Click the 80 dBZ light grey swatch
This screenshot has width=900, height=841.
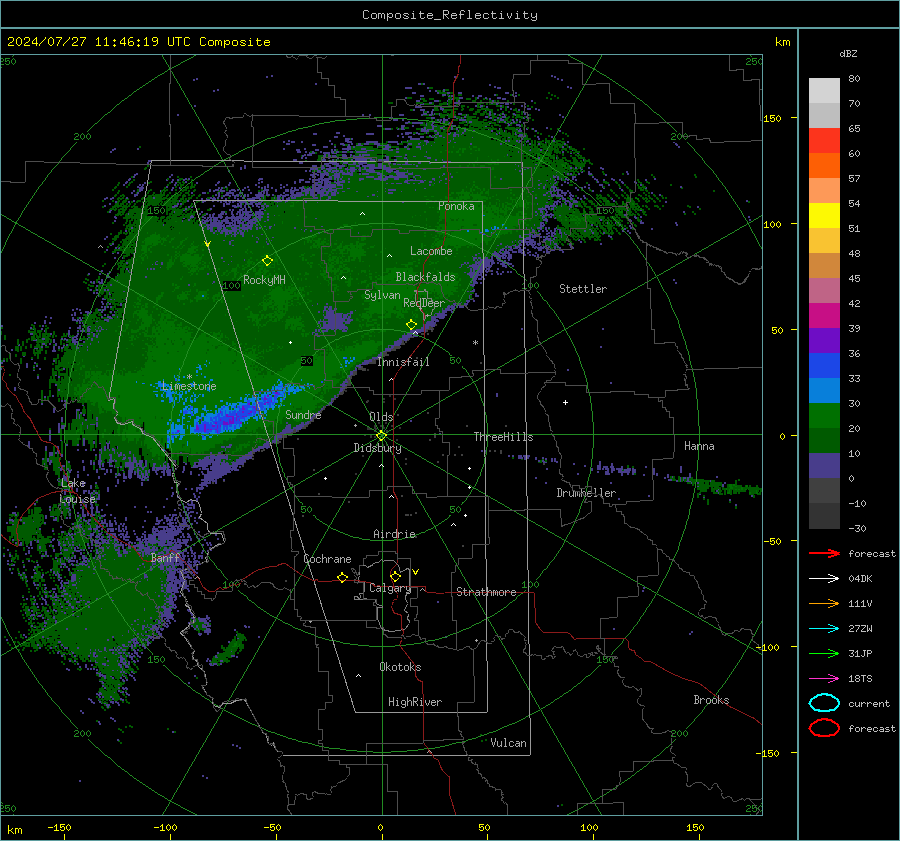click(824, 90)
